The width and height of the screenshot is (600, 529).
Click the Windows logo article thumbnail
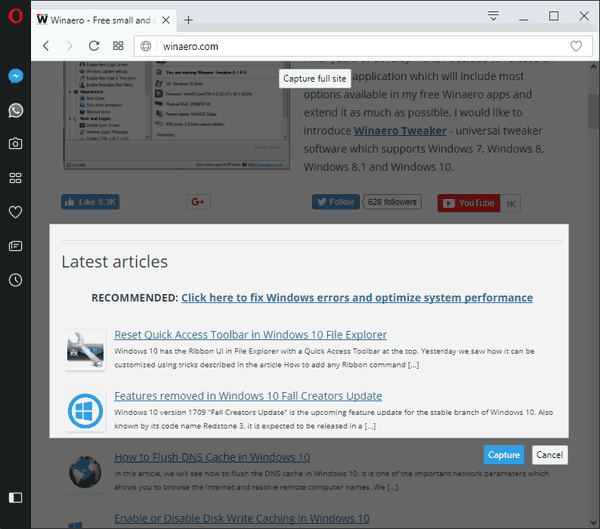[85, 411]
